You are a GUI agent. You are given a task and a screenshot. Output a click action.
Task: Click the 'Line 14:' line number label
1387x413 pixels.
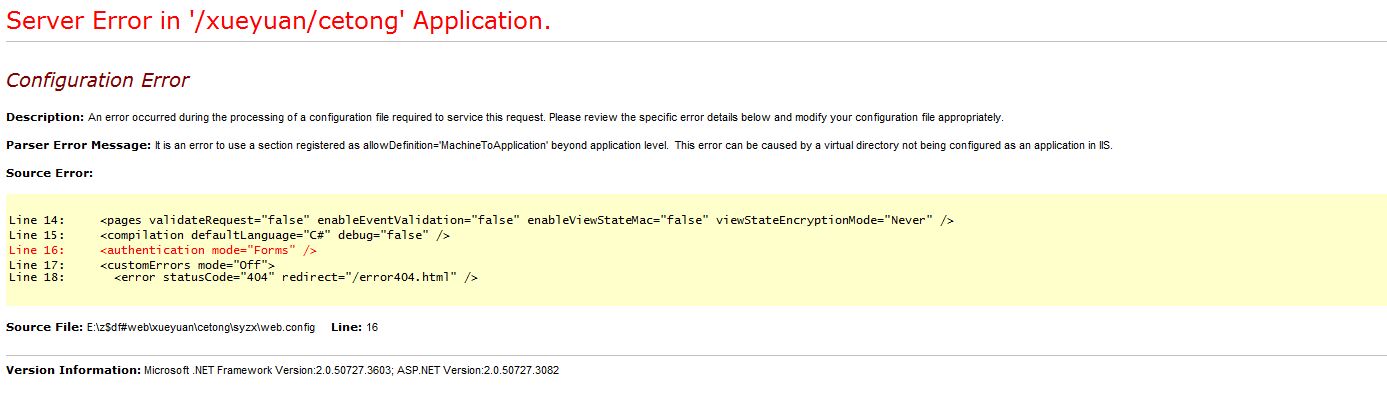click(36, 220)
